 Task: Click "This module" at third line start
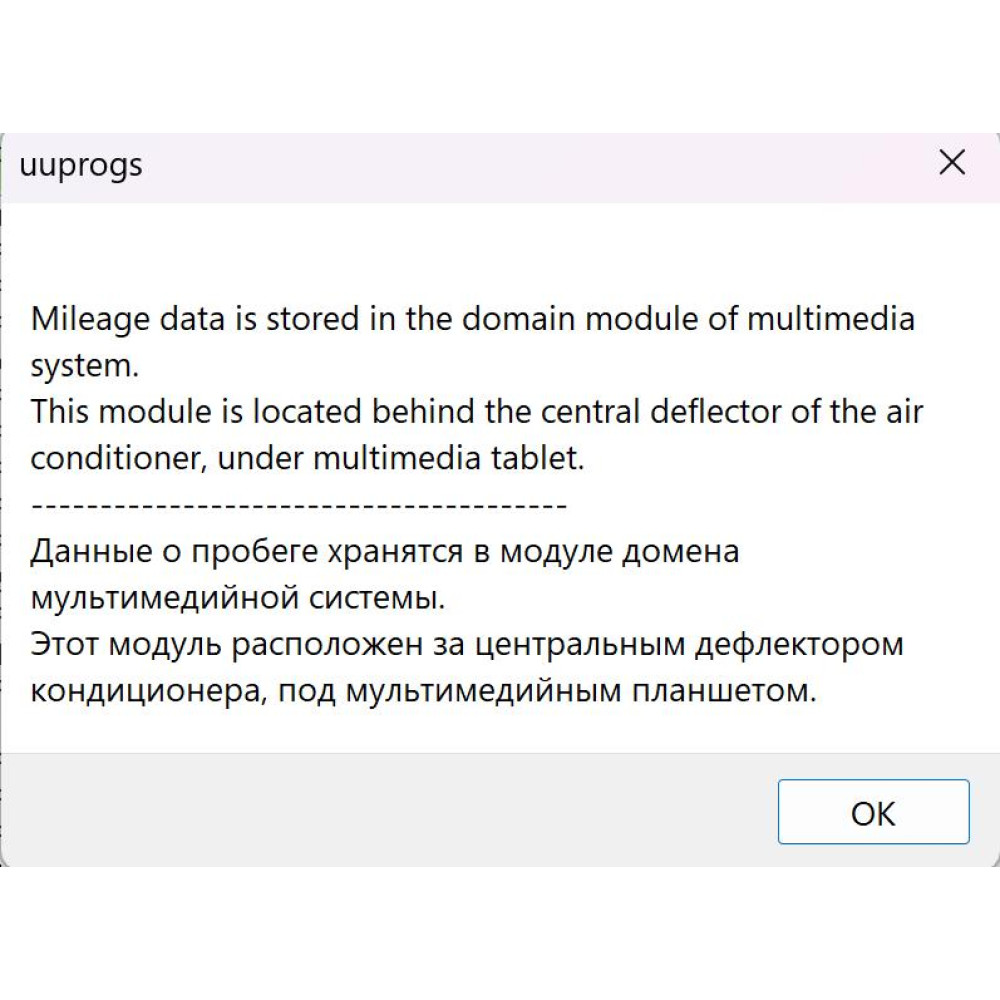[x=121, y=411]
